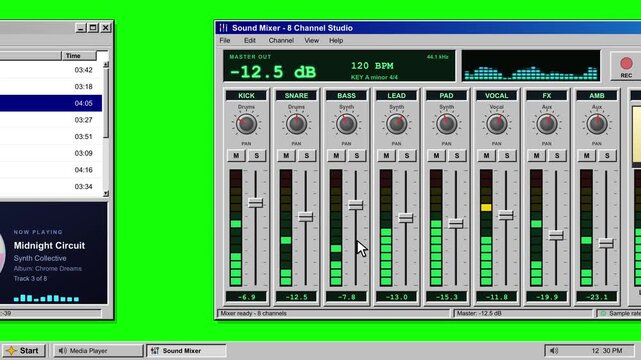Start recording with the REC button
Screen dimensions: 641x360
pyautogui.click(x=626, y=66)
